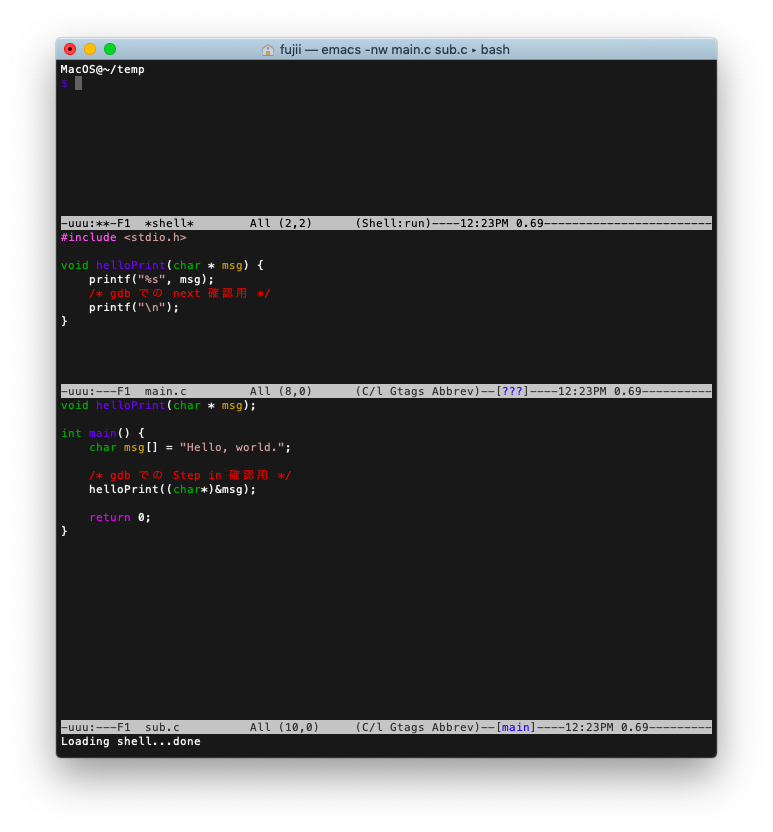Click the yellow minimize window button

click(x=90, y=49)
